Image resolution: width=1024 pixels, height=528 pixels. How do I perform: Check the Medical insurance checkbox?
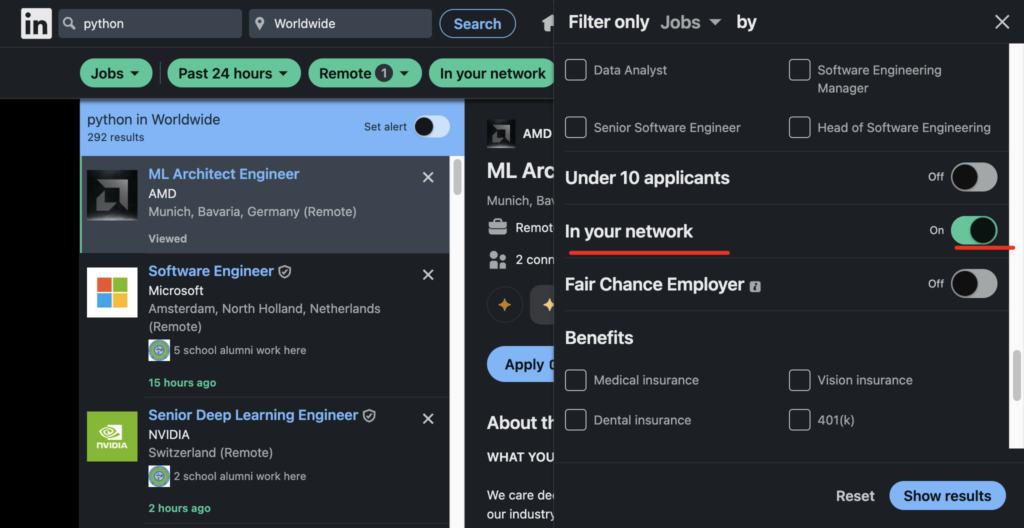(x=576, y=380)
